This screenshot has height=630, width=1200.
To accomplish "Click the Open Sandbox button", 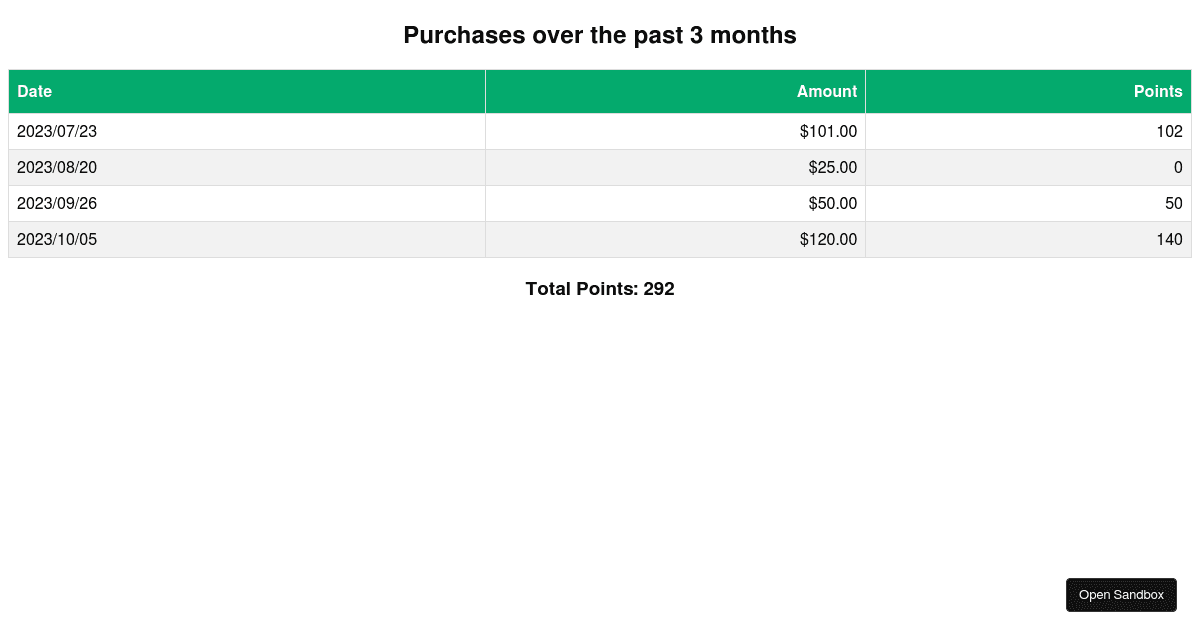I will [x=1121, y=595].
